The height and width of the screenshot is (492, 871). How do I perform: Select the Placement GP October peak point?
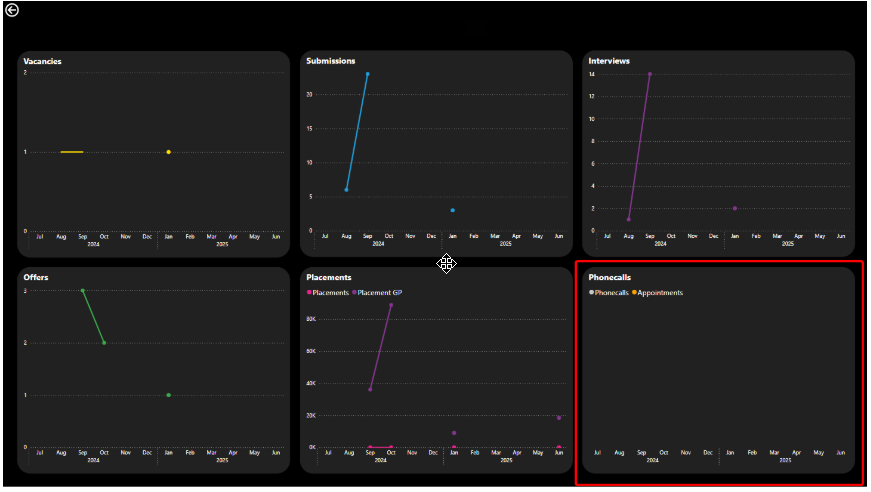391,305
